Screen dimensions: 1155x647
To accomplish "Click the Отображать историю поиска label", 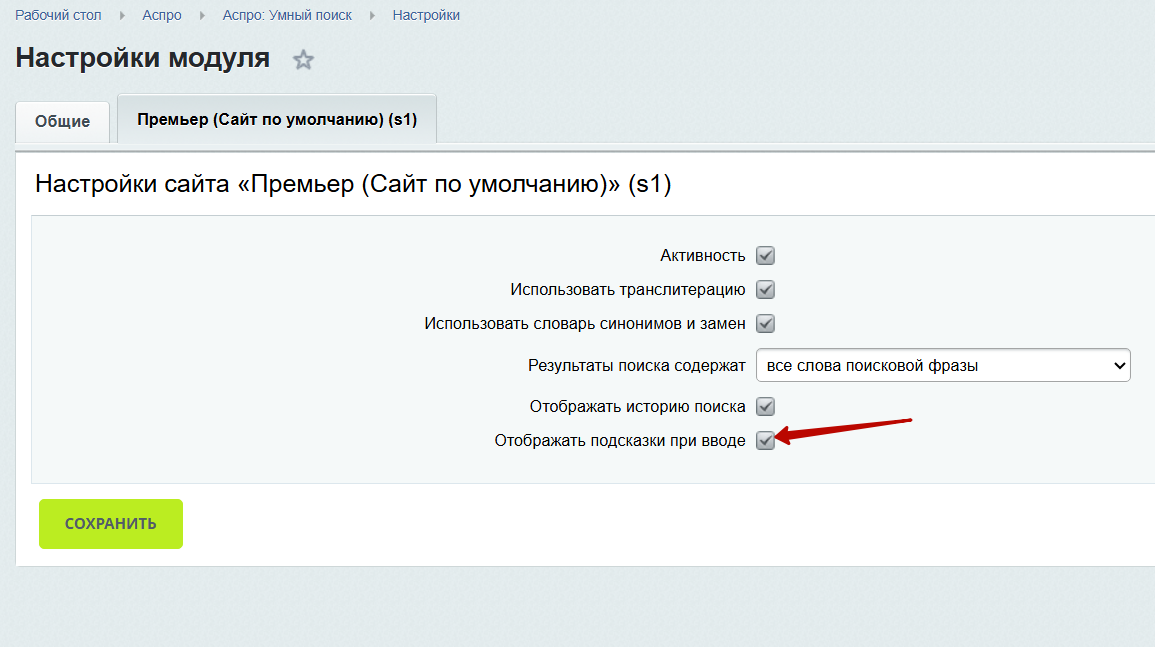I will click(x=637, y=407).
